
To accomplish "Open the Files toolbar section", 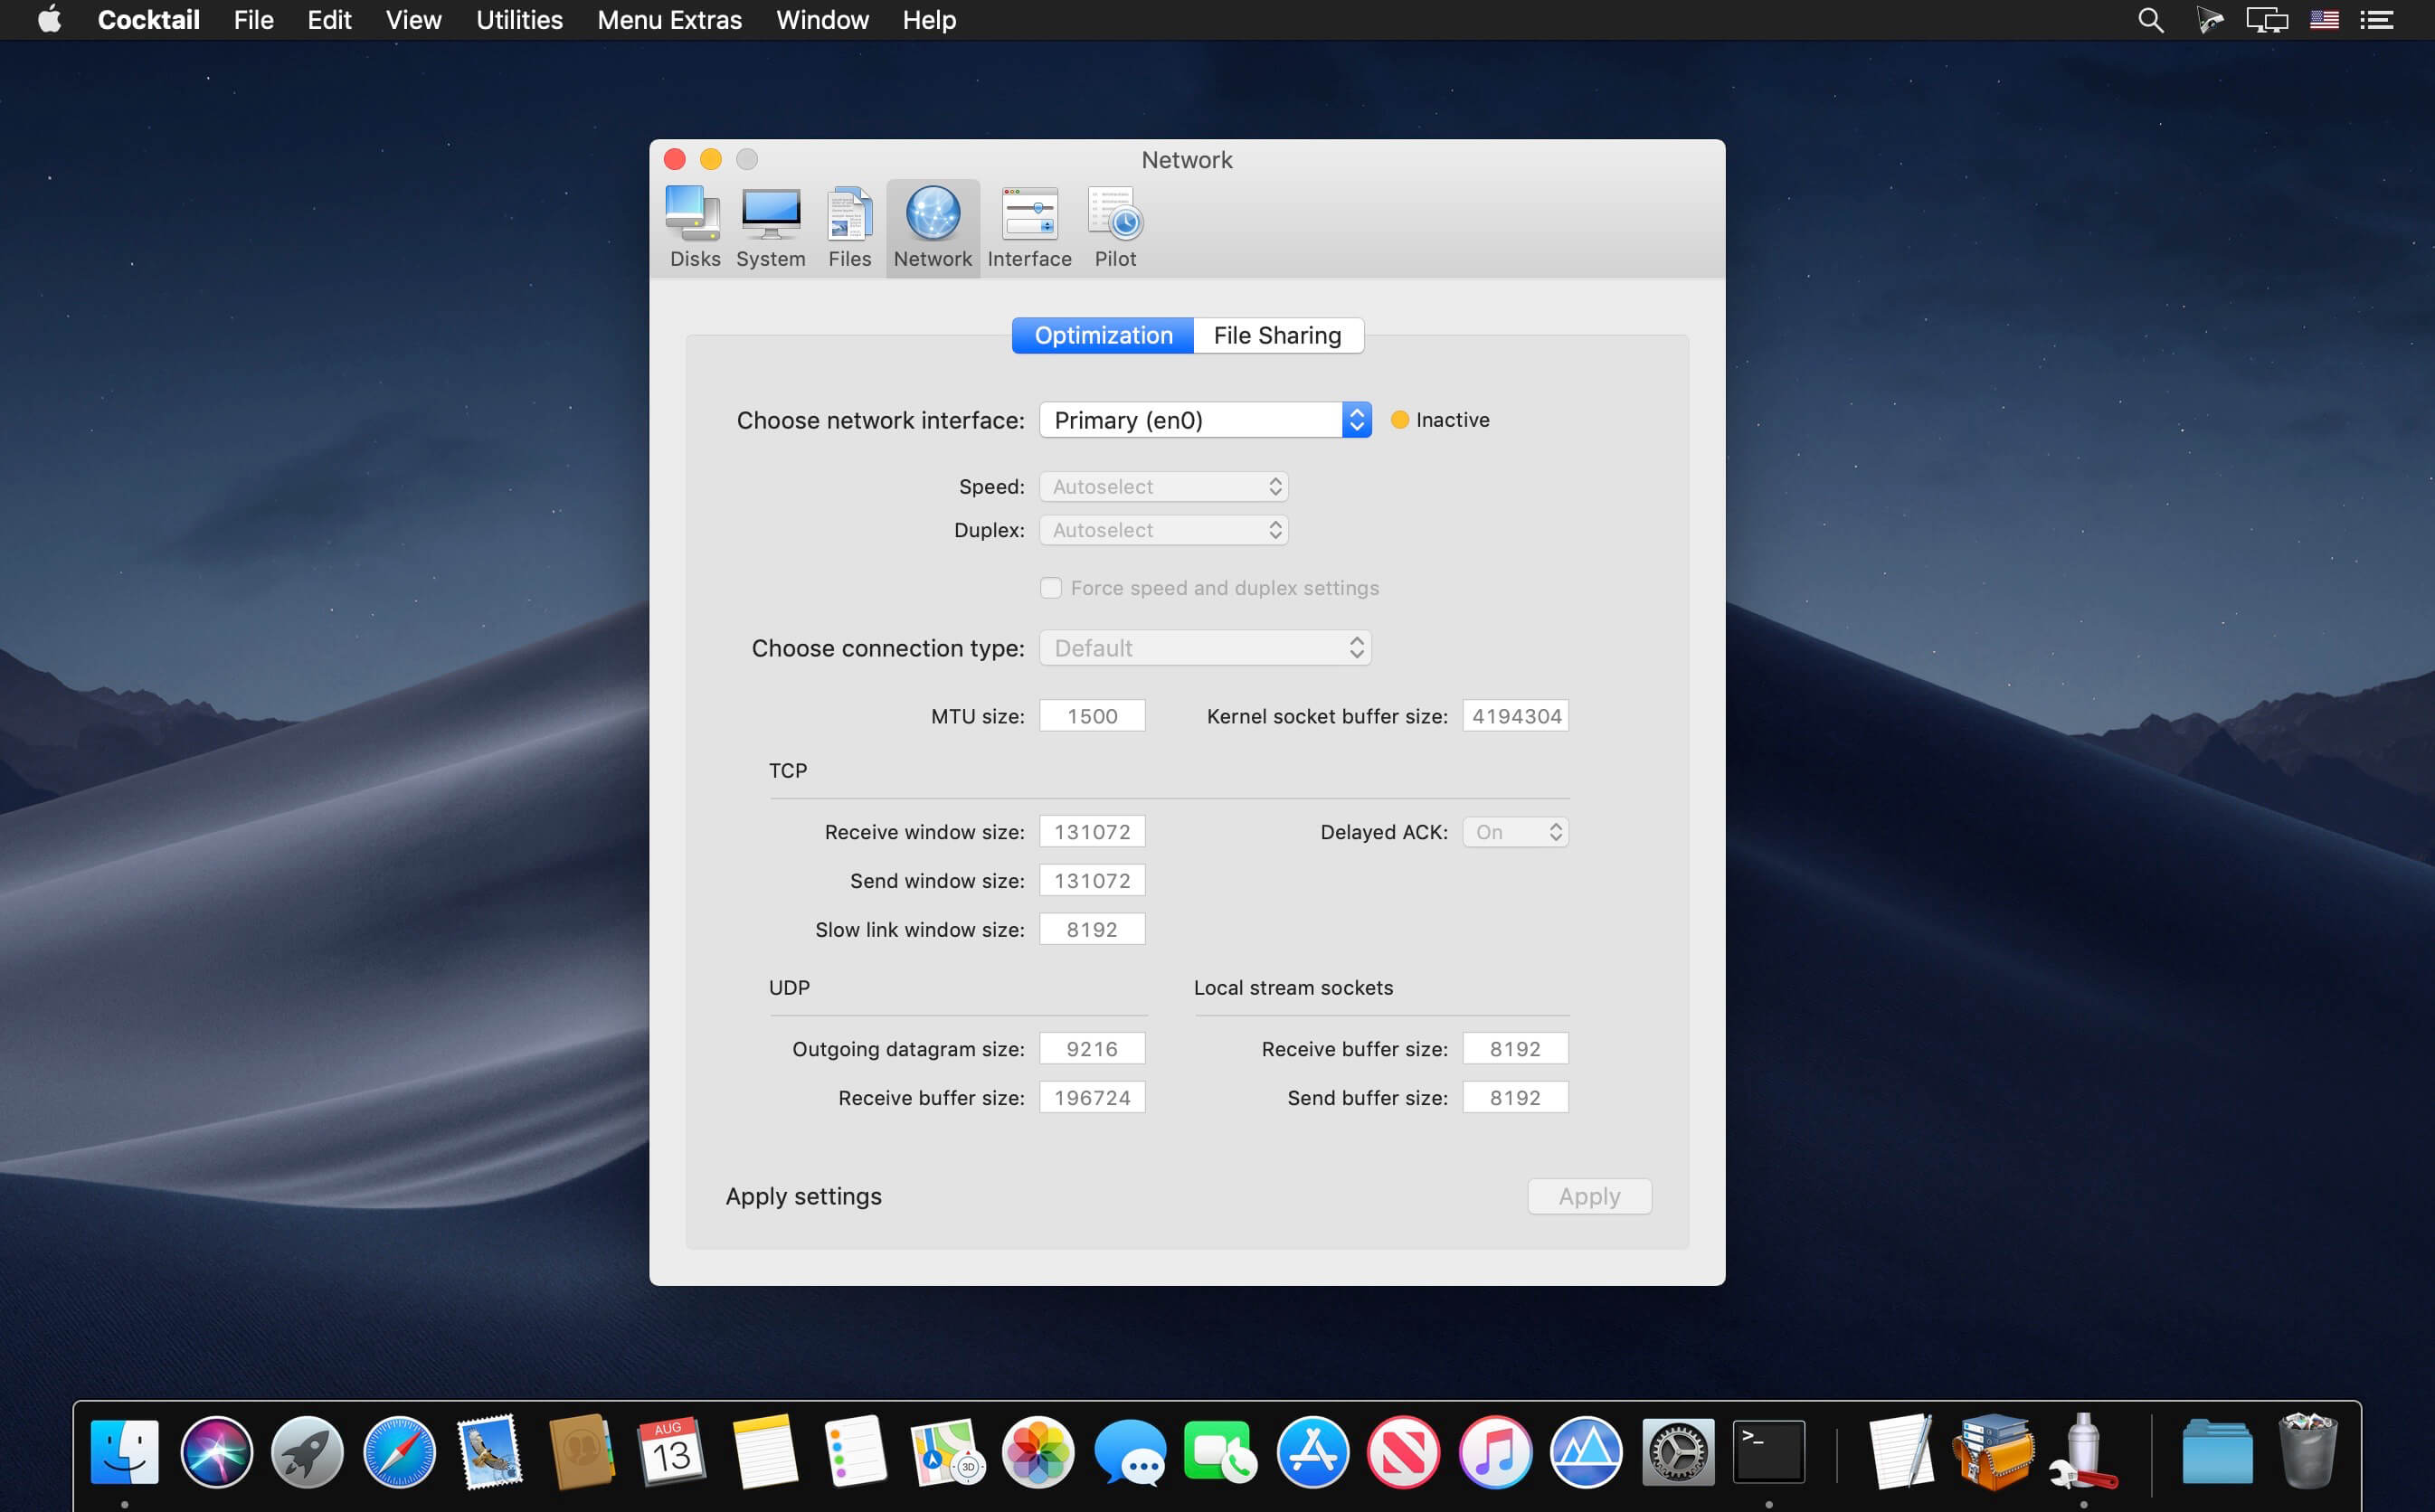I will point(849,228).
